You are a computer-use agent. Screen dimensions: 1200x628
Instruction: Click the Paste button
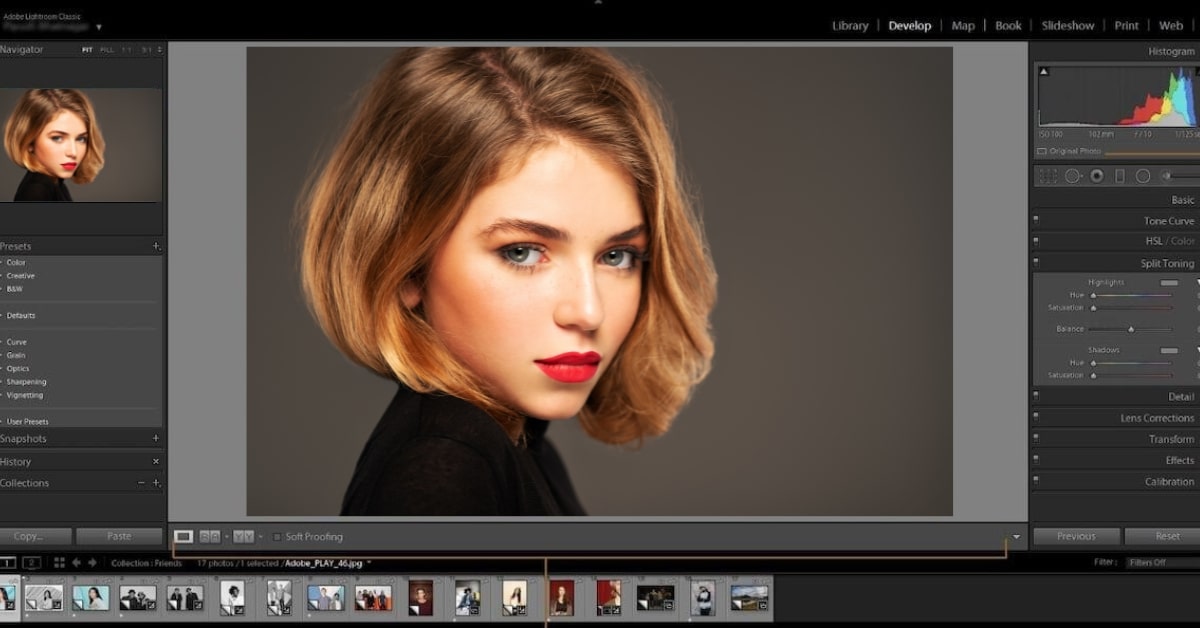point(119,536)
